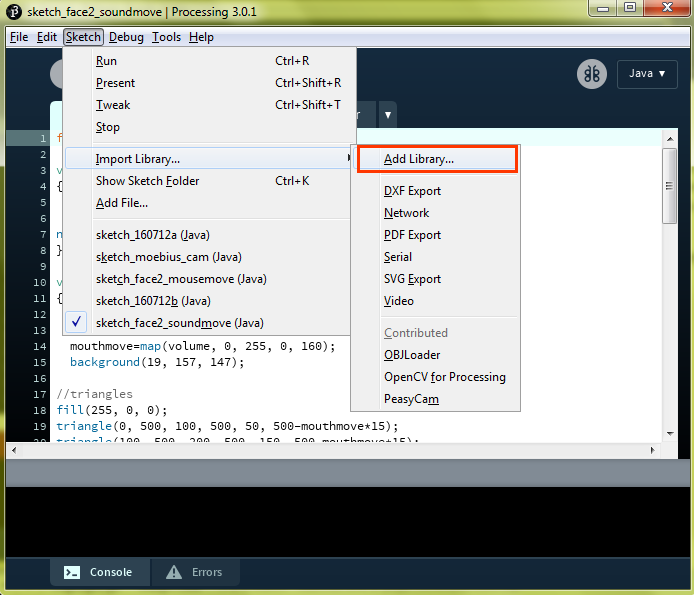Screen dimensions: 694x595
Task: Expand the Import Library submenu
Action: [209, 158]
